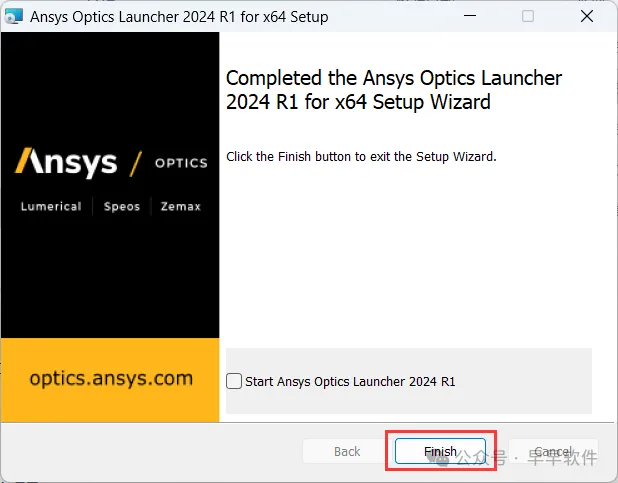Click the disabled Back button
The height and width of the screenshot is (483, 618).
[347, 451]
